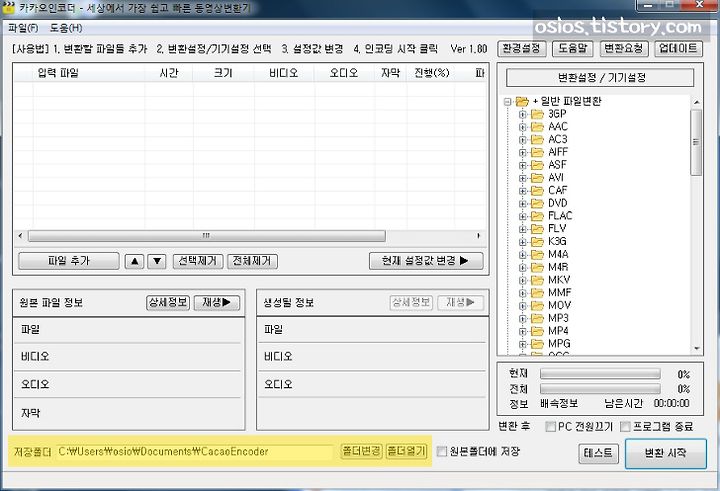This screenshot has height=491, width=720.
Task: Click the 테스트 button
Action: point(598,453)
